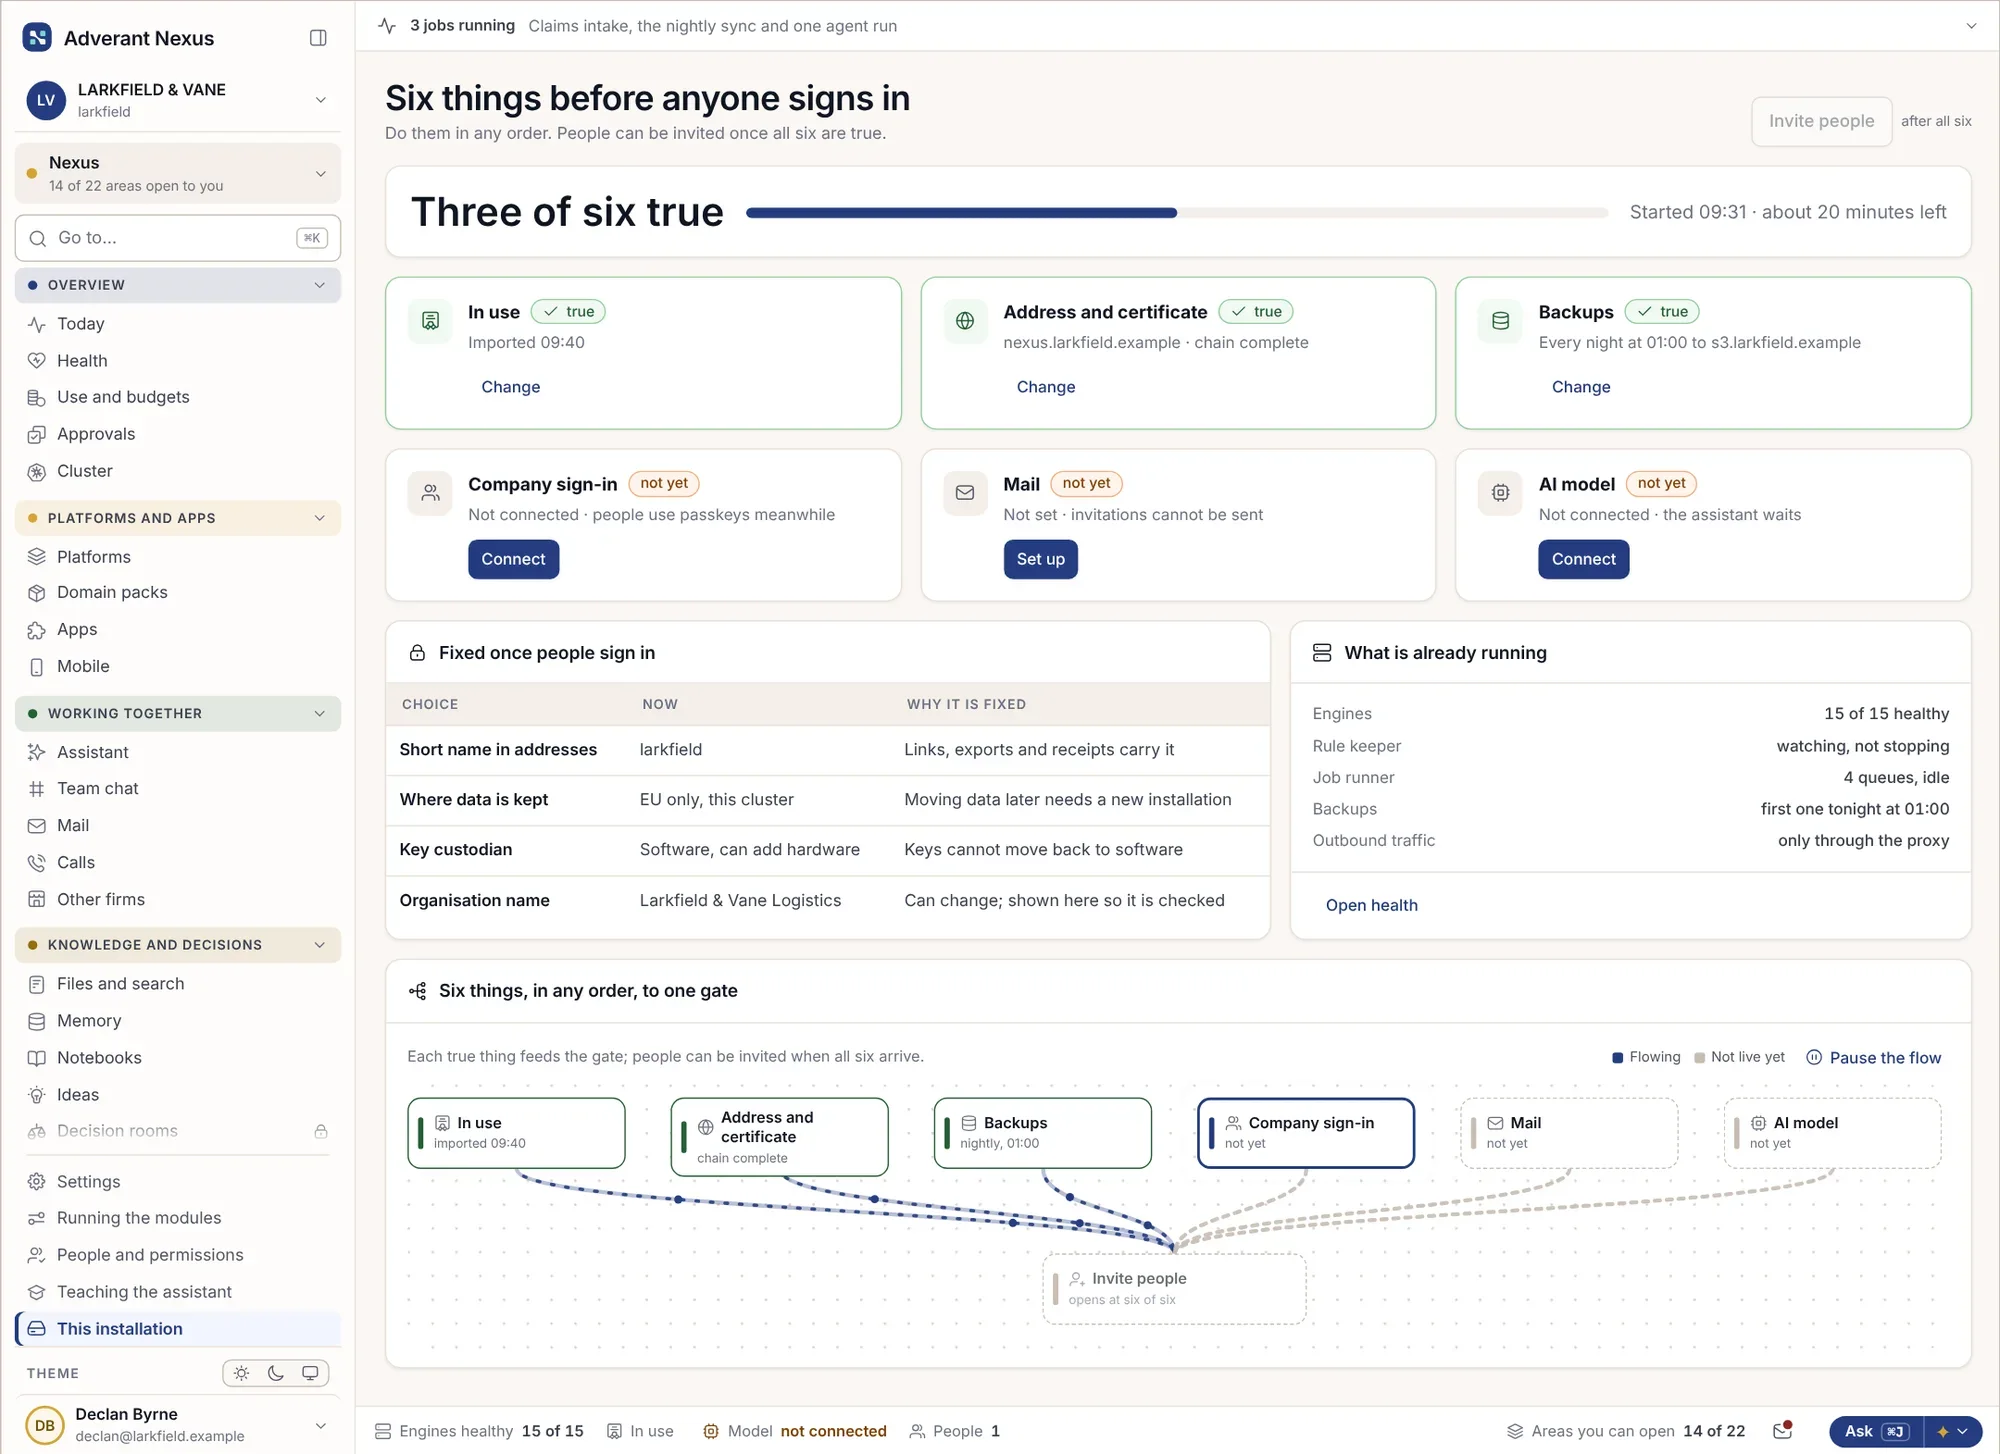Open Health in the sidebar
This screenshot has height=1454, width=2000.
click(x=178, y=360)
